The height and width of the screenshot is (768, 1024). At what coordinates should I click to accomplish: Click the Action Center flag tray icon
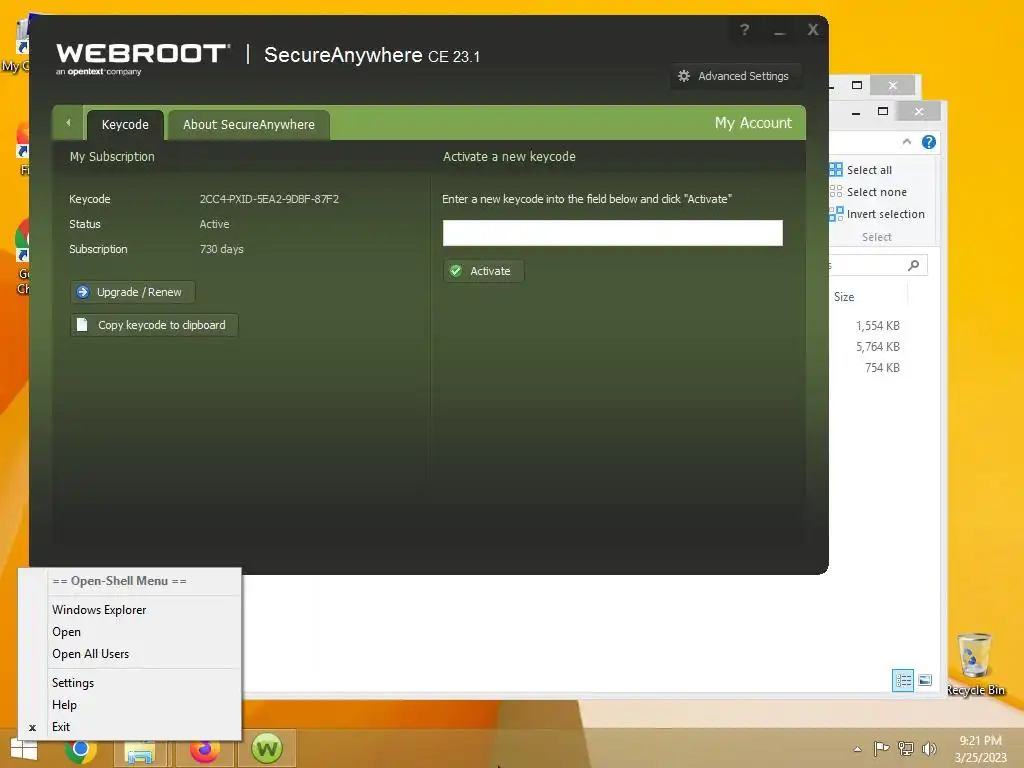click(881, 748)
